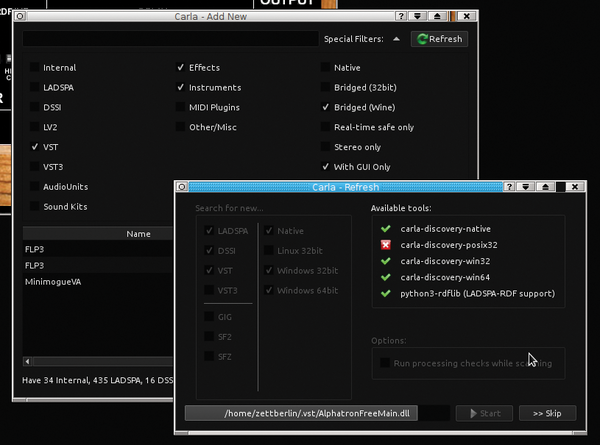The width and height of the screenshot is (600, 445).
Task: Click the shade-up arrow in Carla - Refresh titlebar
Action: point(546,187)
